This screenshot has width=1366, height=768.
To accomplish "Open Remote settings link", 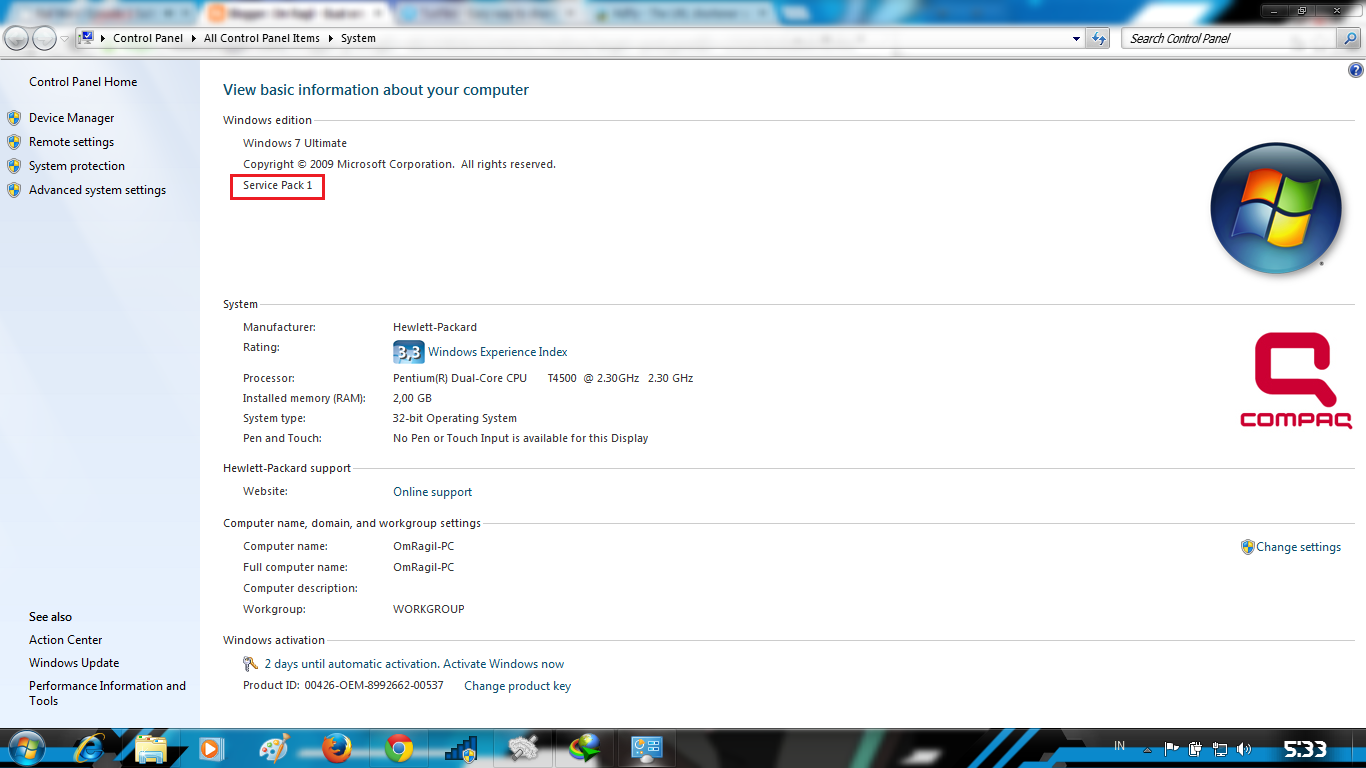I will (71, 142).
